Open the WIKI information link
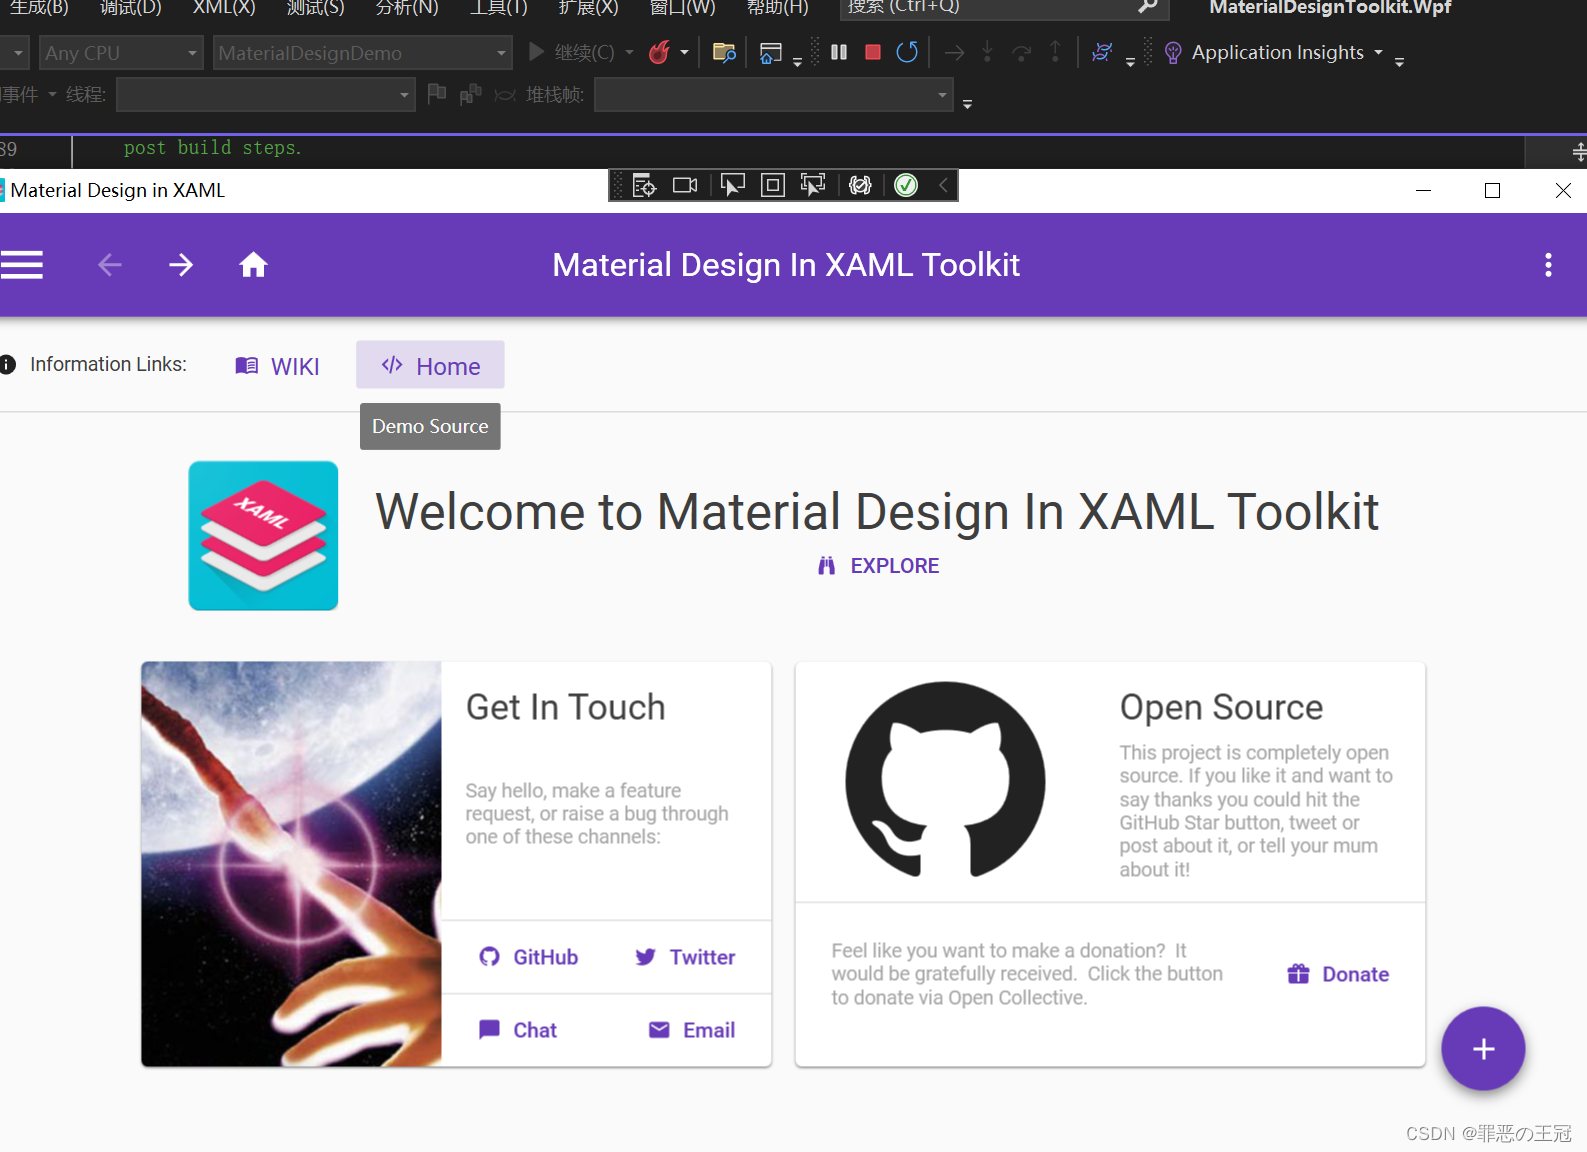The height and width of the screenshot is (1152, 1587). click(x=278, y=366)
